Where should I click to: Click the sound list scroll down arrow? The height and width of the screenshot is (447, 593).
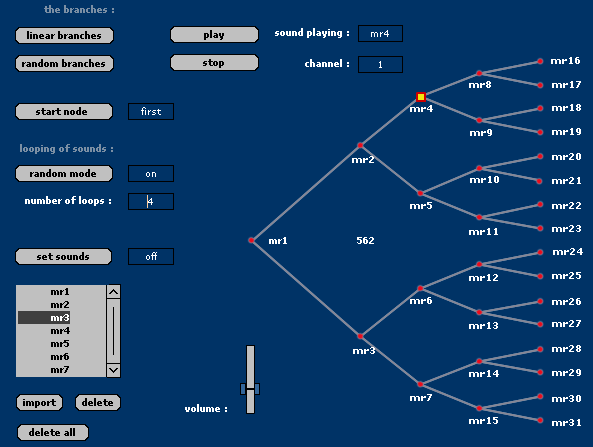coord(113,370)
